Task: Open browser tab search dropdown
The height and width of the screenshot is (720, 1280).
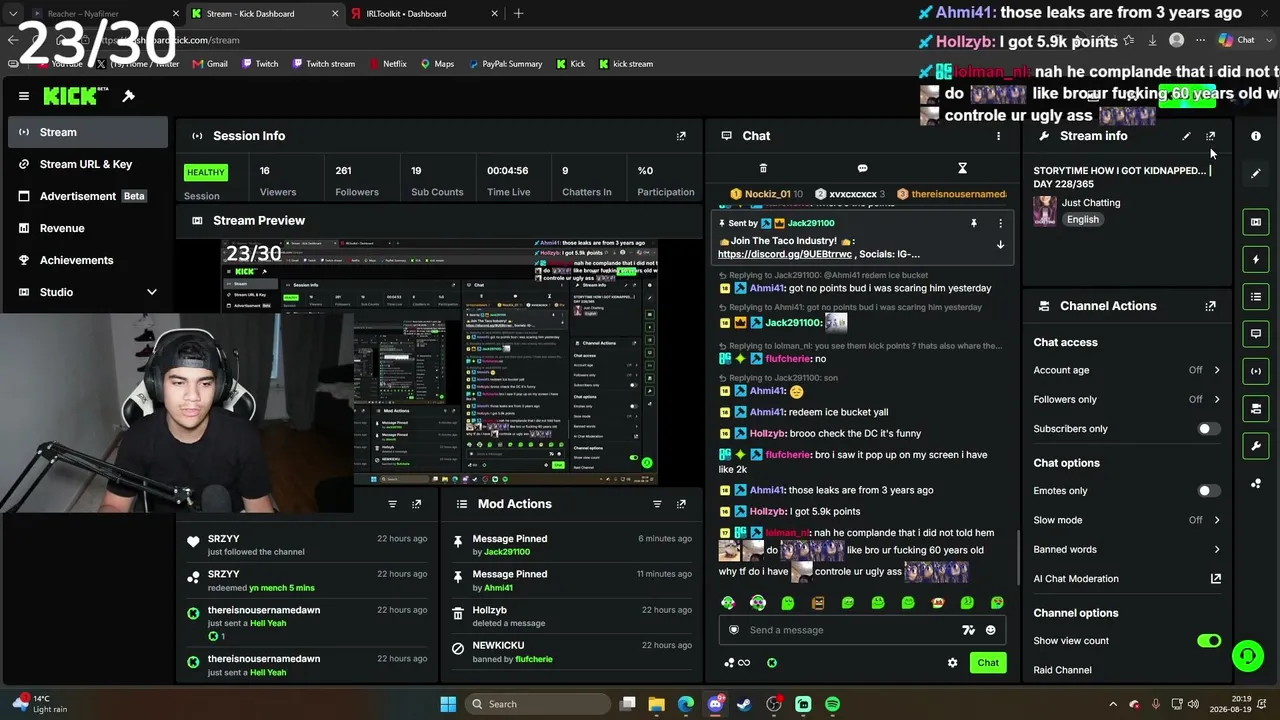Action: 13,14
